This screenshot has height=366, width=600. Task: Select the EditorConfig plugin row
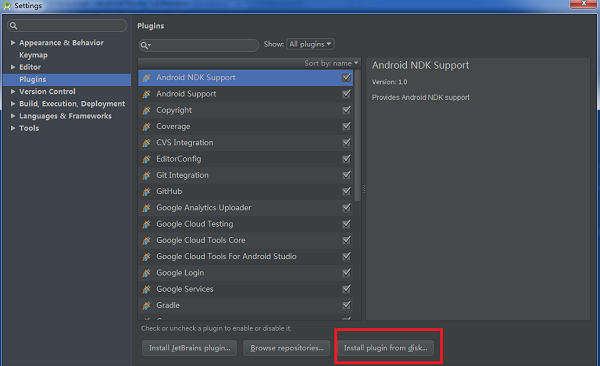tap(246, 158)
